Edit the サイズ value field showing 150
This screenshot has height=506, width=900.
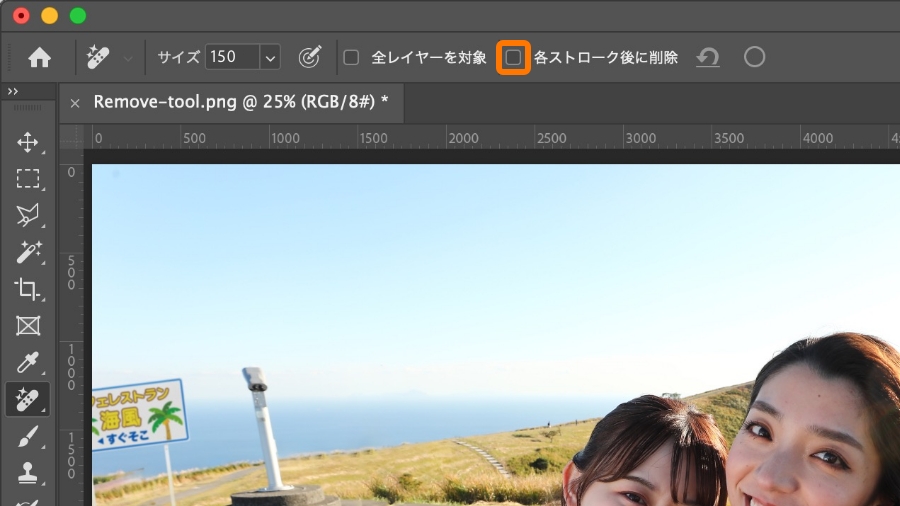pyautogui.click(x=232, y=57)
